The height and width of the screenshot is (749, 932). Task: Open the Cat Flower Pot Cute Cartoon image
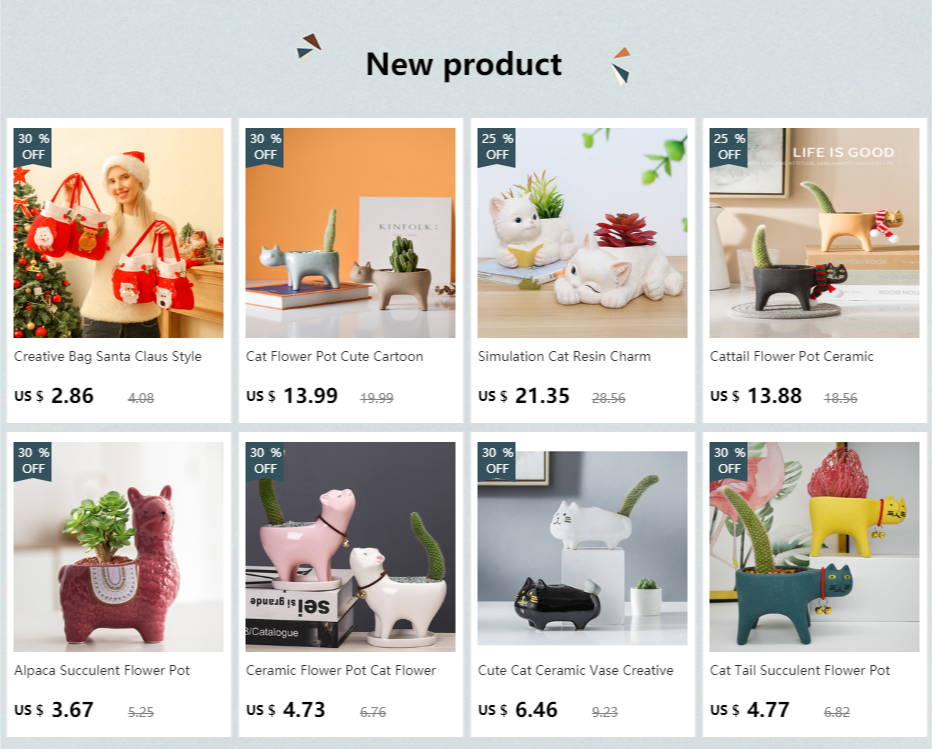[350, 232]
